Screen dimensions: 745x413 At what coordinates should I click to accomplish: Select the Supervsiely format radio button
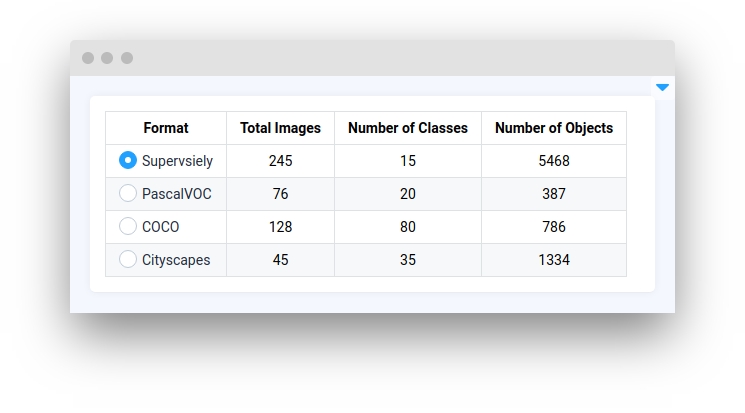coord(128,160)
